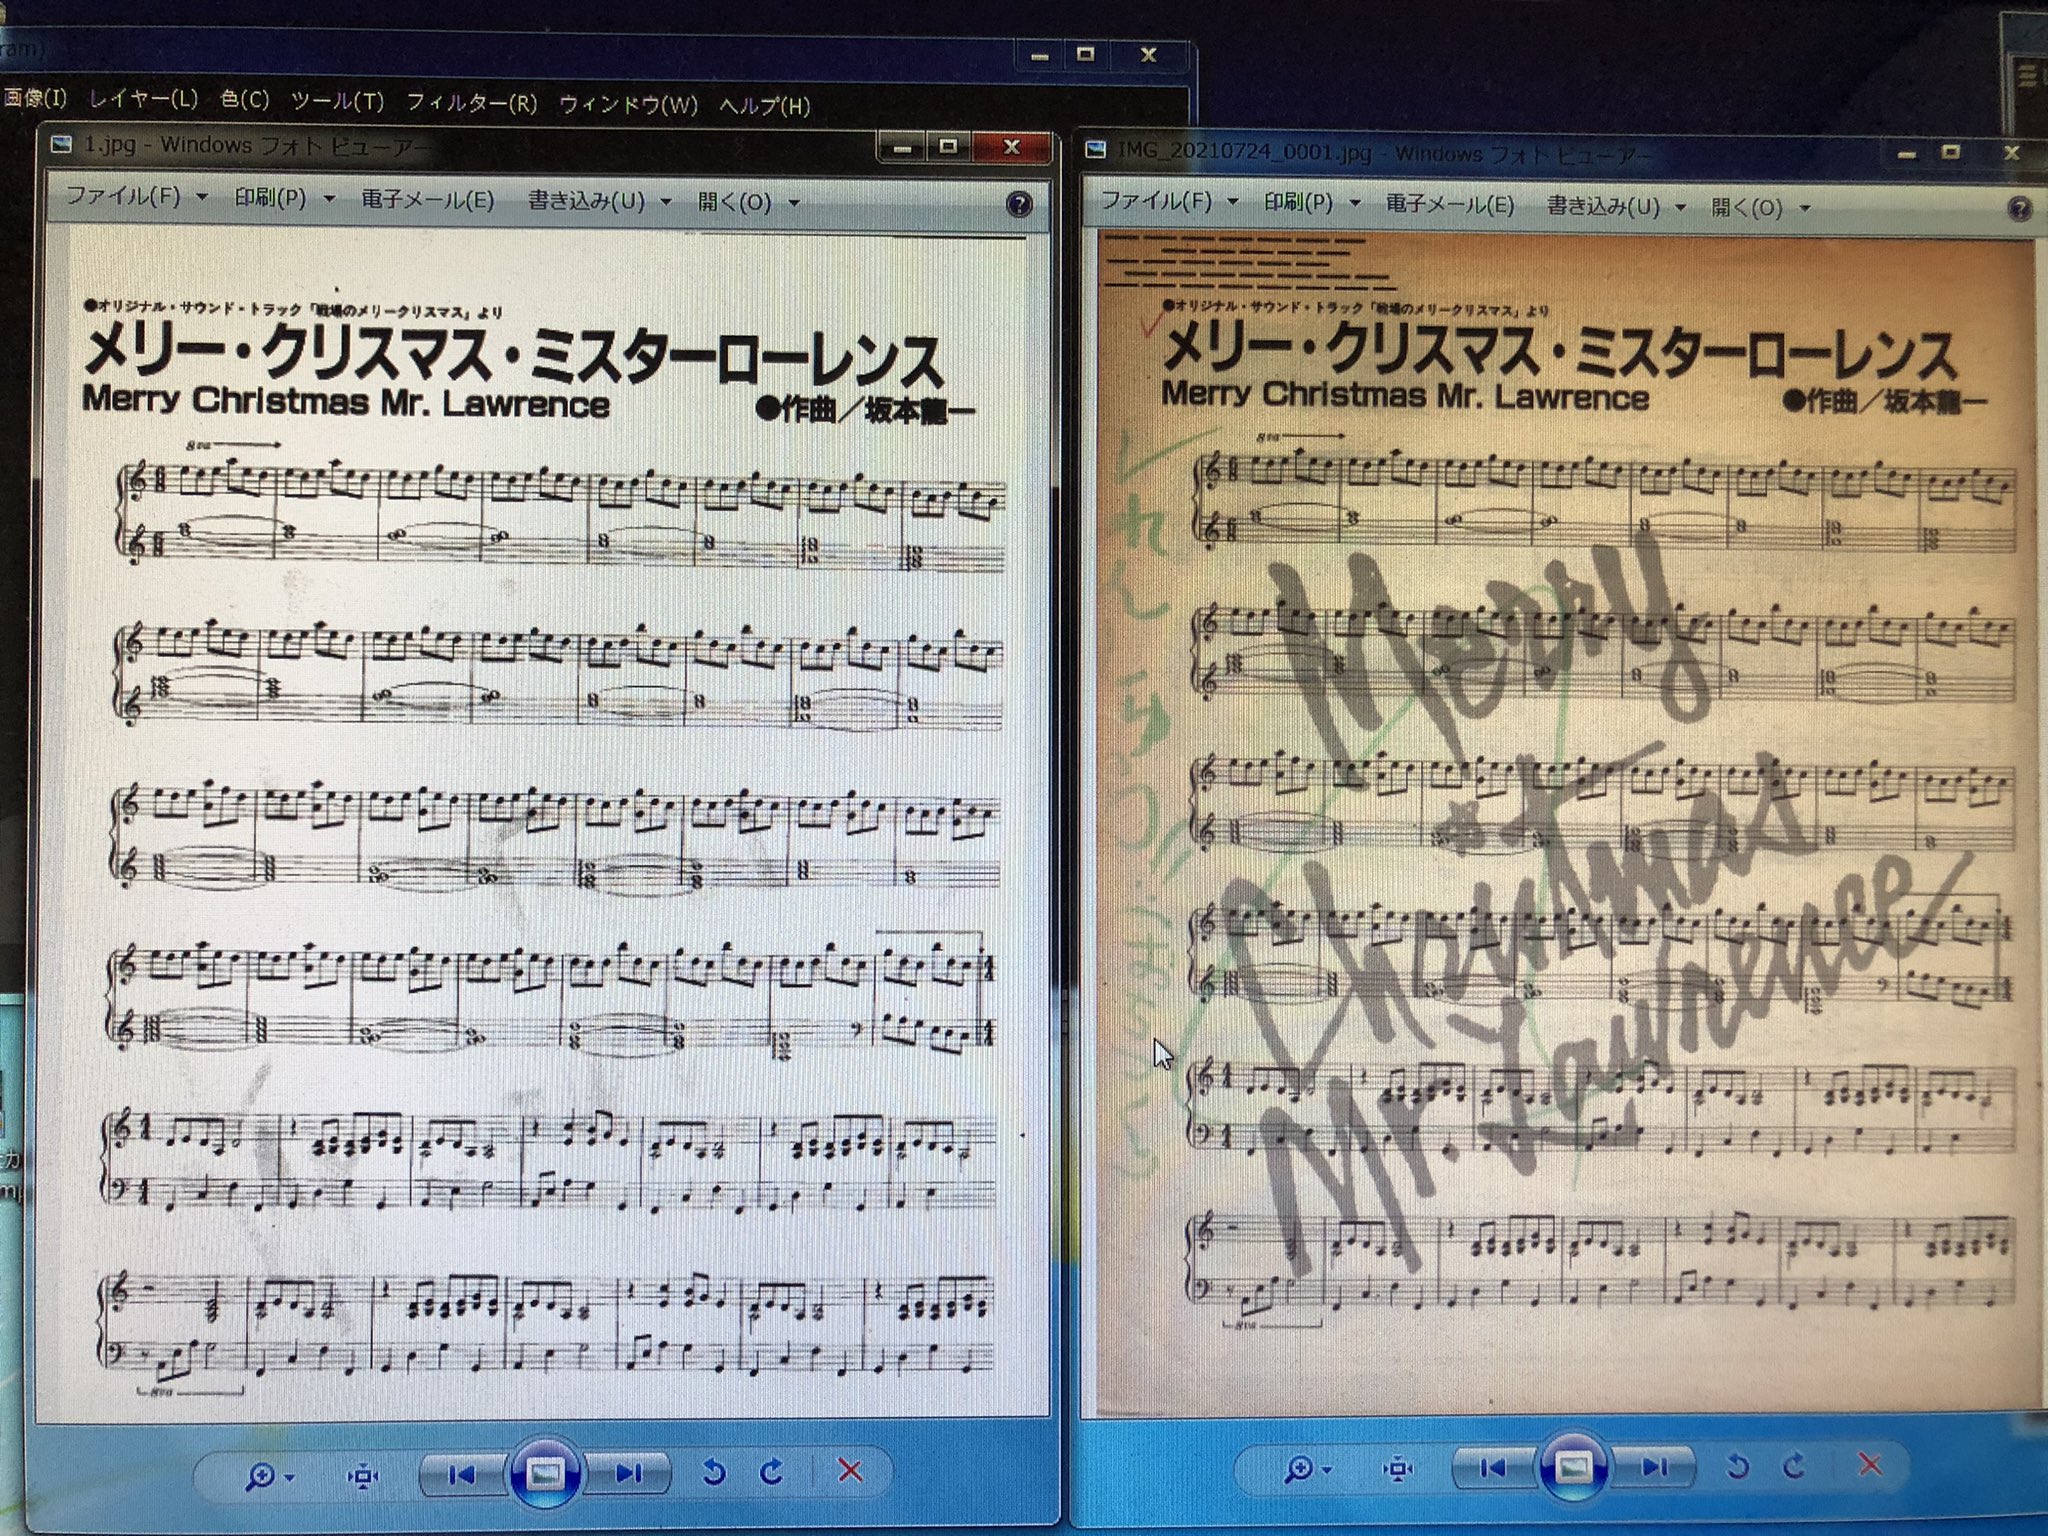Minimize the IMG_20210724_0001.jpg viewer window
The image size is (2048, 1536).
coord(1907,154)
